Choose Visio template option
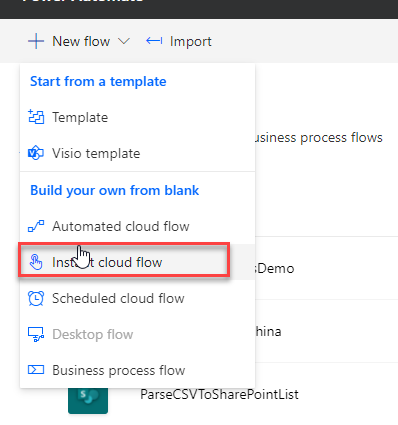 [137, 153]
